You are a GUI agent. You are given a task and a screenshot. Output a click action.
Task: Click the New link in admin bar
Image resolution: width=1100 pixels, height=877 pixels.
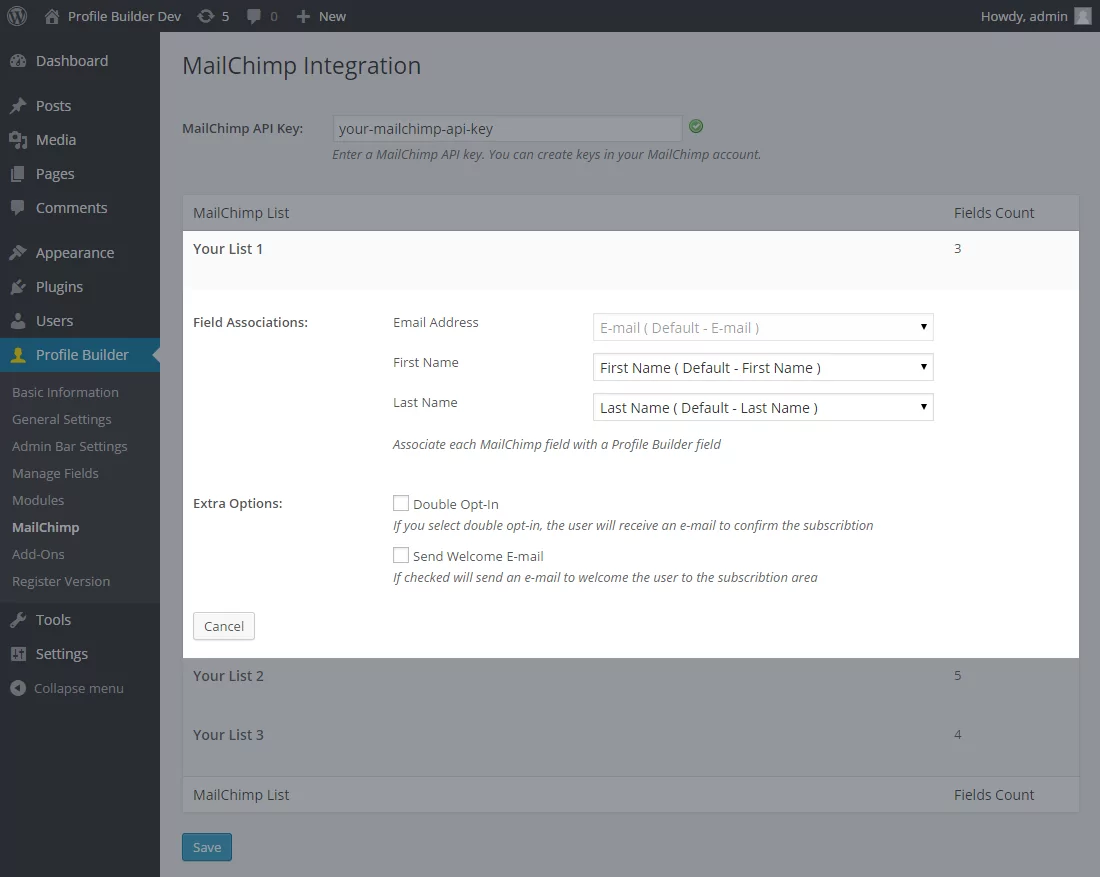tap(332, 16)
